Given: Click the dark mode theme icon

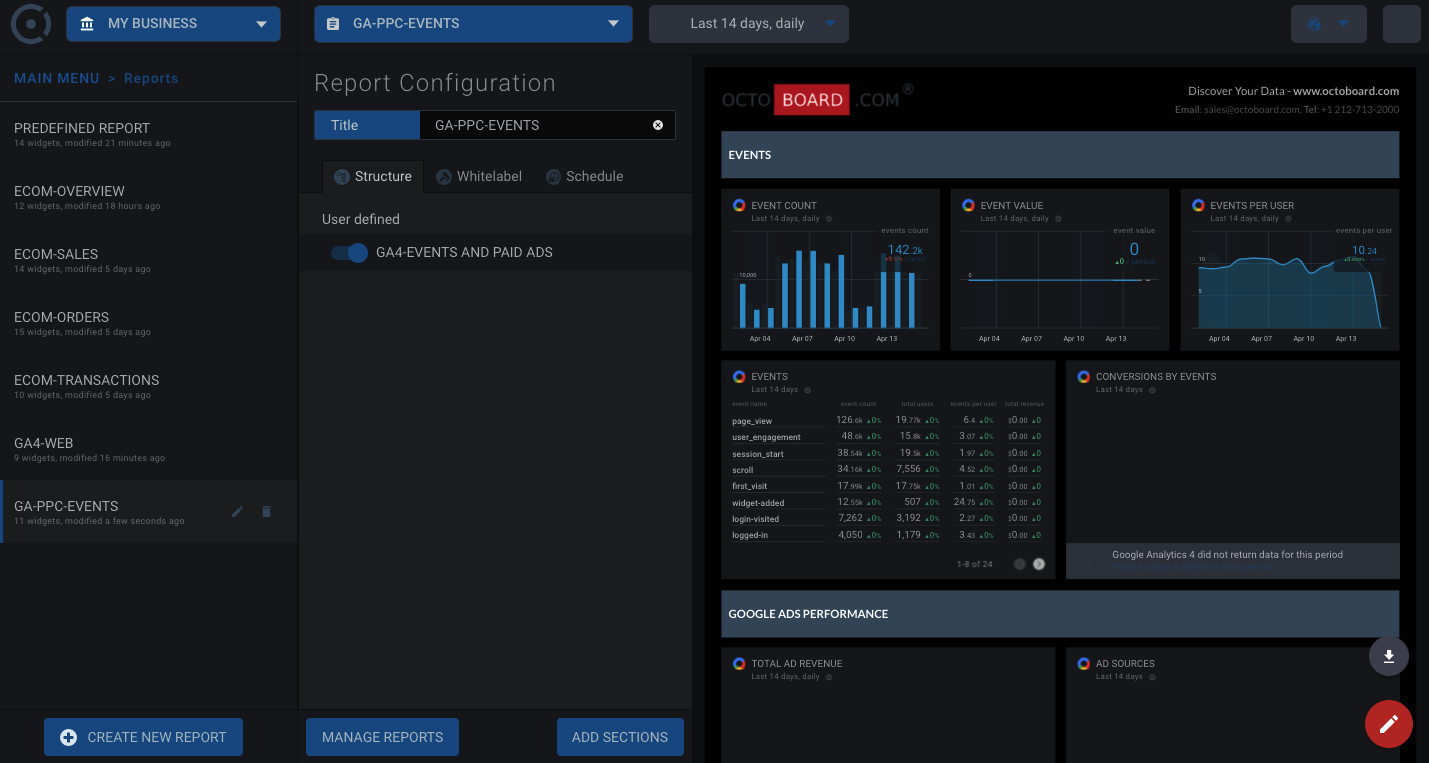Looking at the screenshot, I should coord(1314,24).
